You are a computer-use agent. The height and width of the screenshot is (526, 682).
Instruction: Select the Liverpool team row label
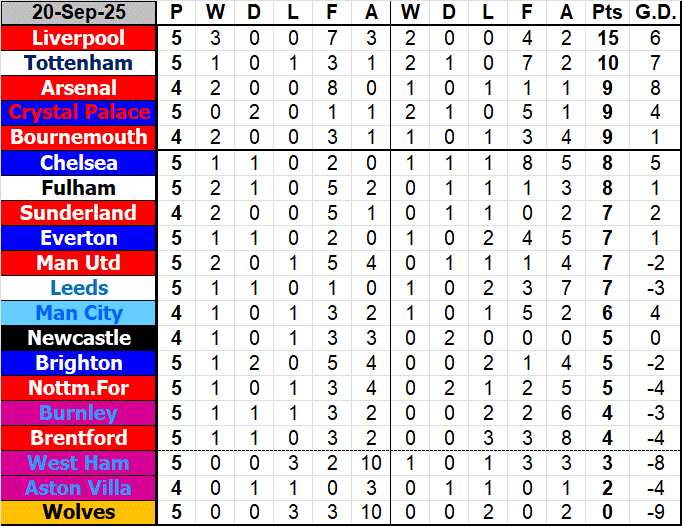(79, 38)
